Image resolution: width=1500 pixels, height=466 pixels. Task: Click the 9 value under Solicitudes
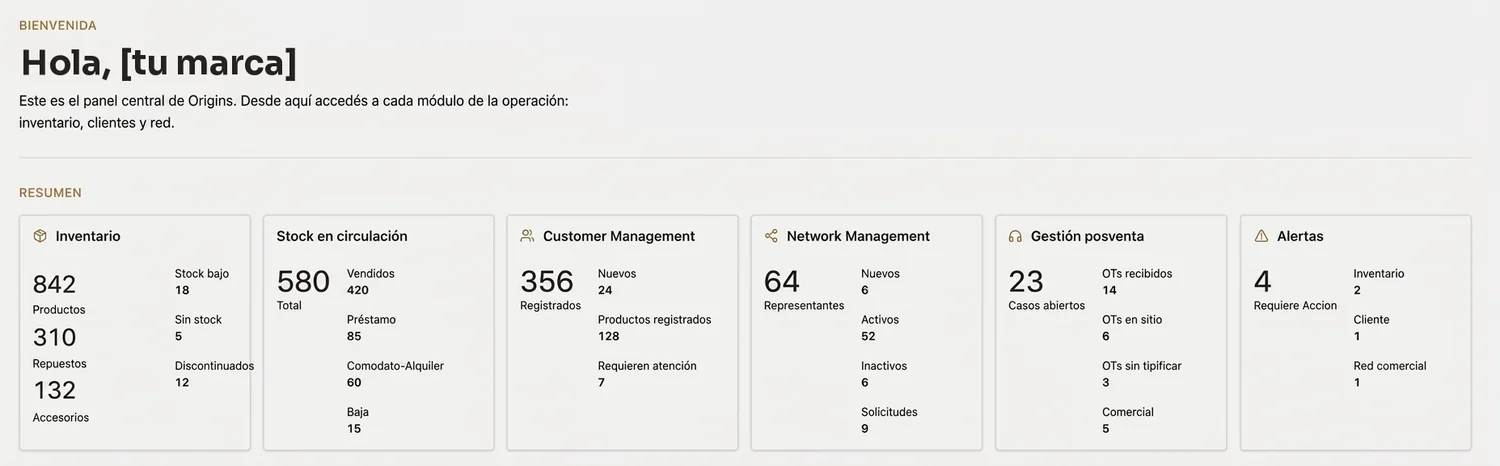click(x=865, y=428)
